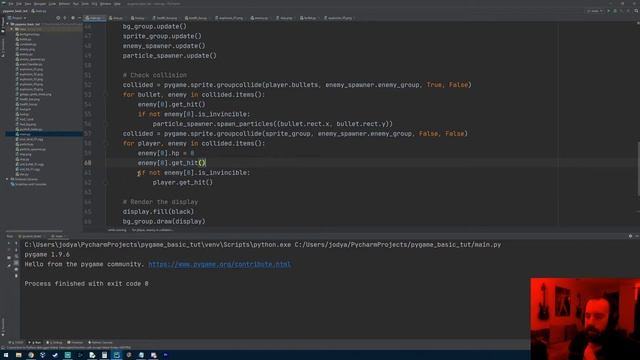640x360 pixels.
Task: Collapse the pygame_basic_tut project root node
Action: (x=8, y=24)
